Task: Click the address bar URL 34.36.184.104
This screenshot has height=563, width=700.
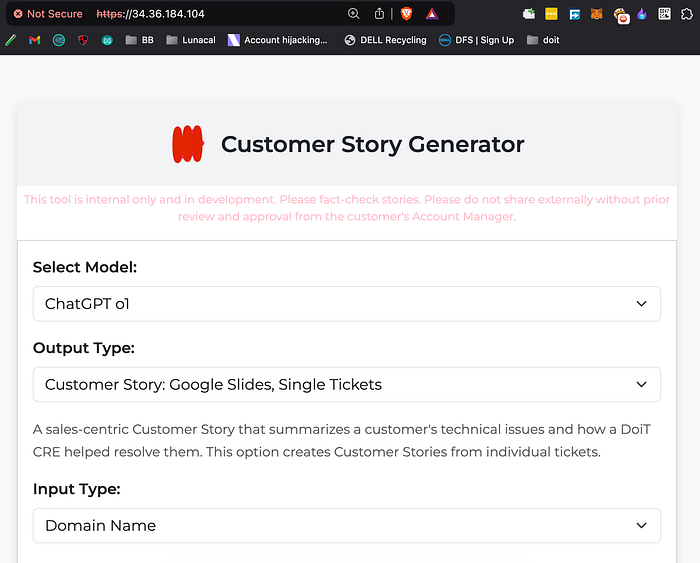Action: (x=150, y=14)
